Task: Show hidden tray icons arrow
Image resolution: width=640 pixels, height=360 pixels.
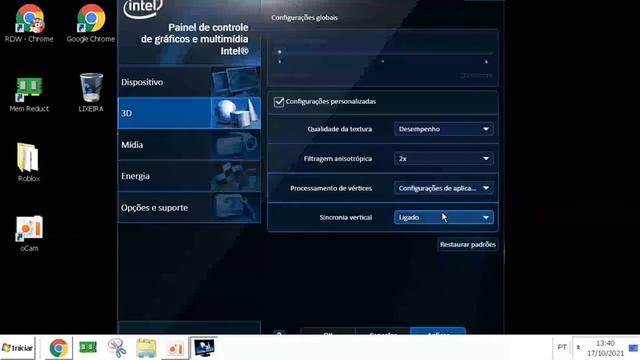Action: click(578, 347)
